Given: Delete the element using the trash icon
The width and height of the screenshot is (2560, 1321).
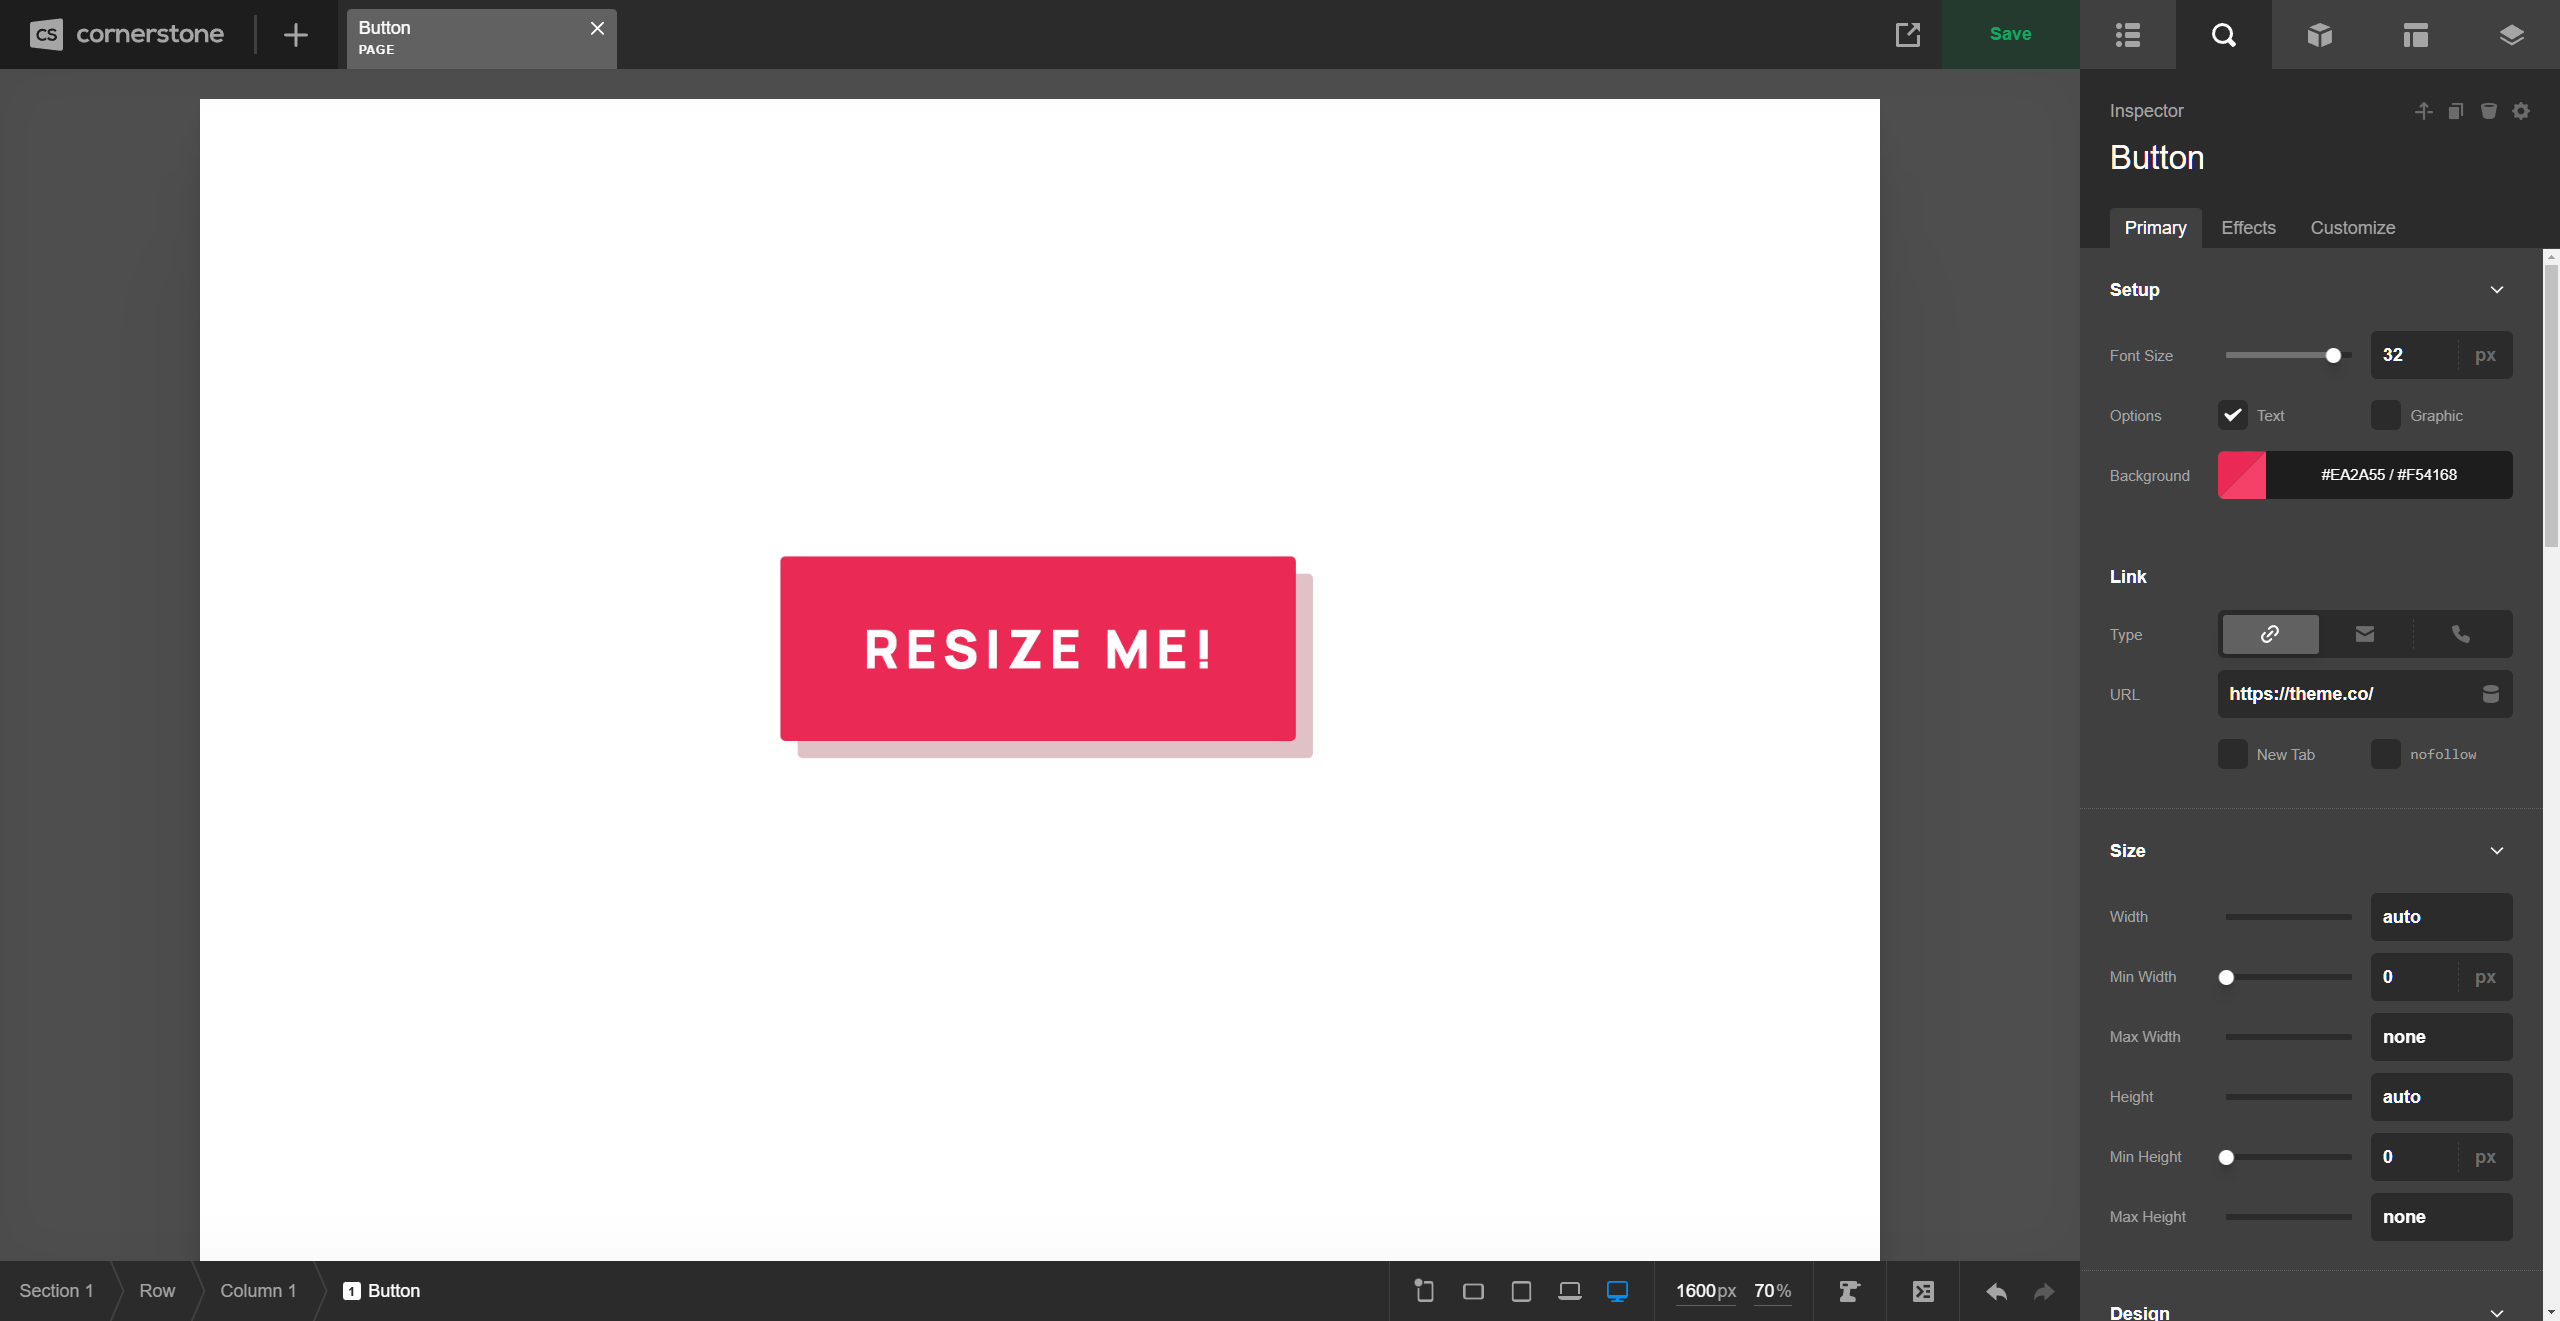Looking at the screenshot, I should pos(2487,111).
